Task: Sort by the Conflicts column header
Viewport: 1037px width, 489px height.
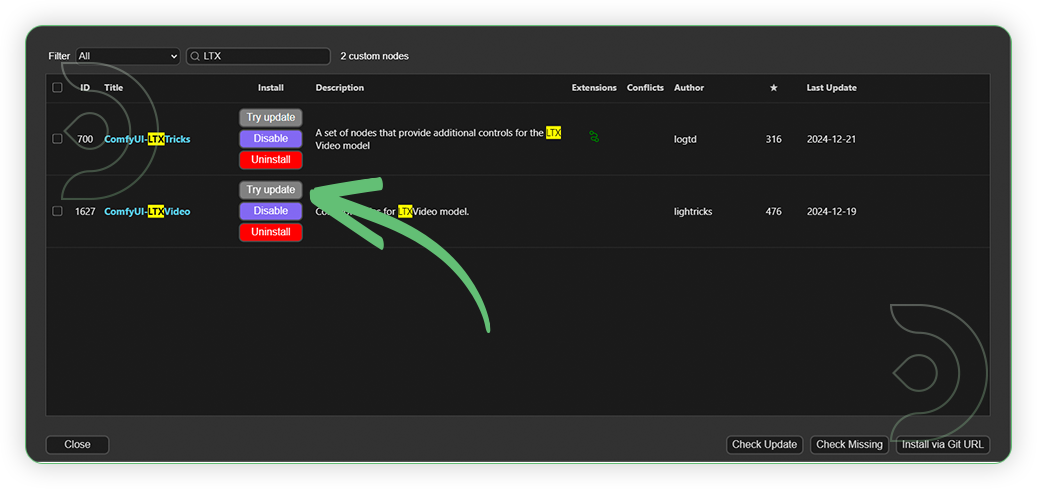Action: click(x=645, y=88)
